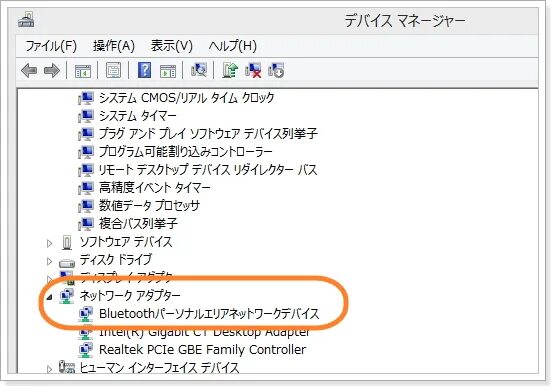Click icon beside システム タイマー
551x386 pixels.
86,116
